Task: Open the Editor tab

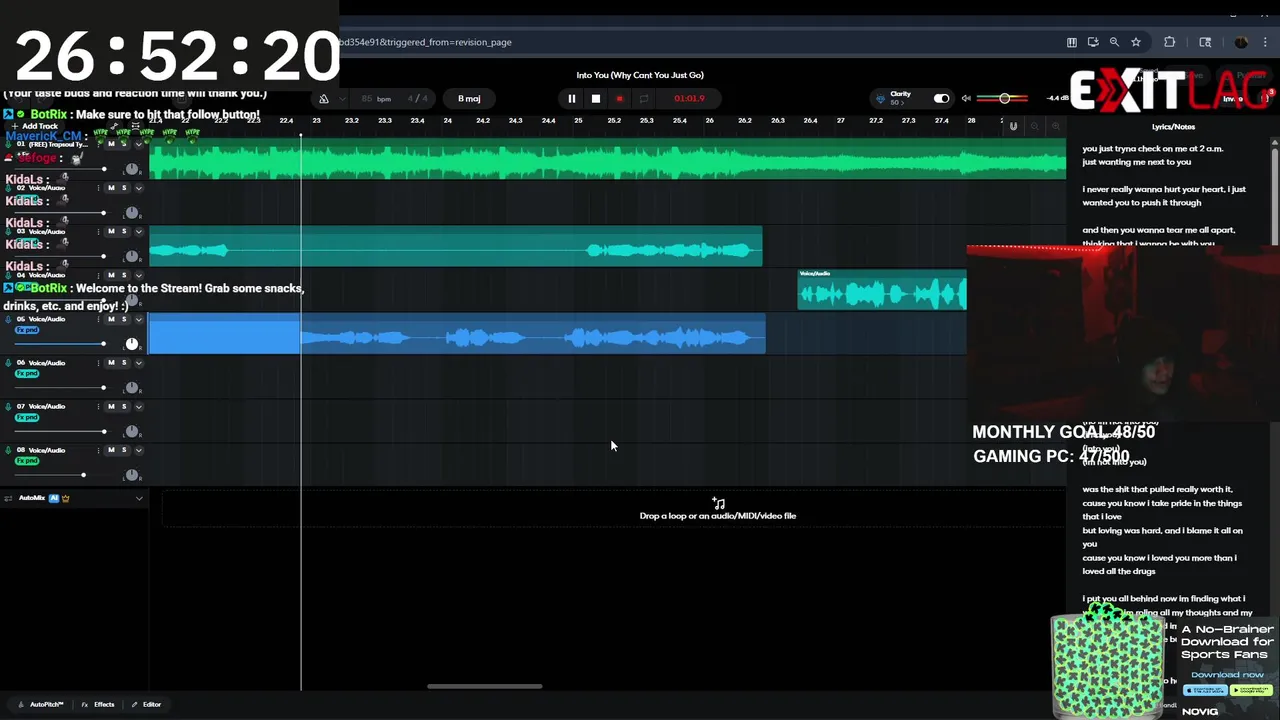Action: [x=146, y=704]
